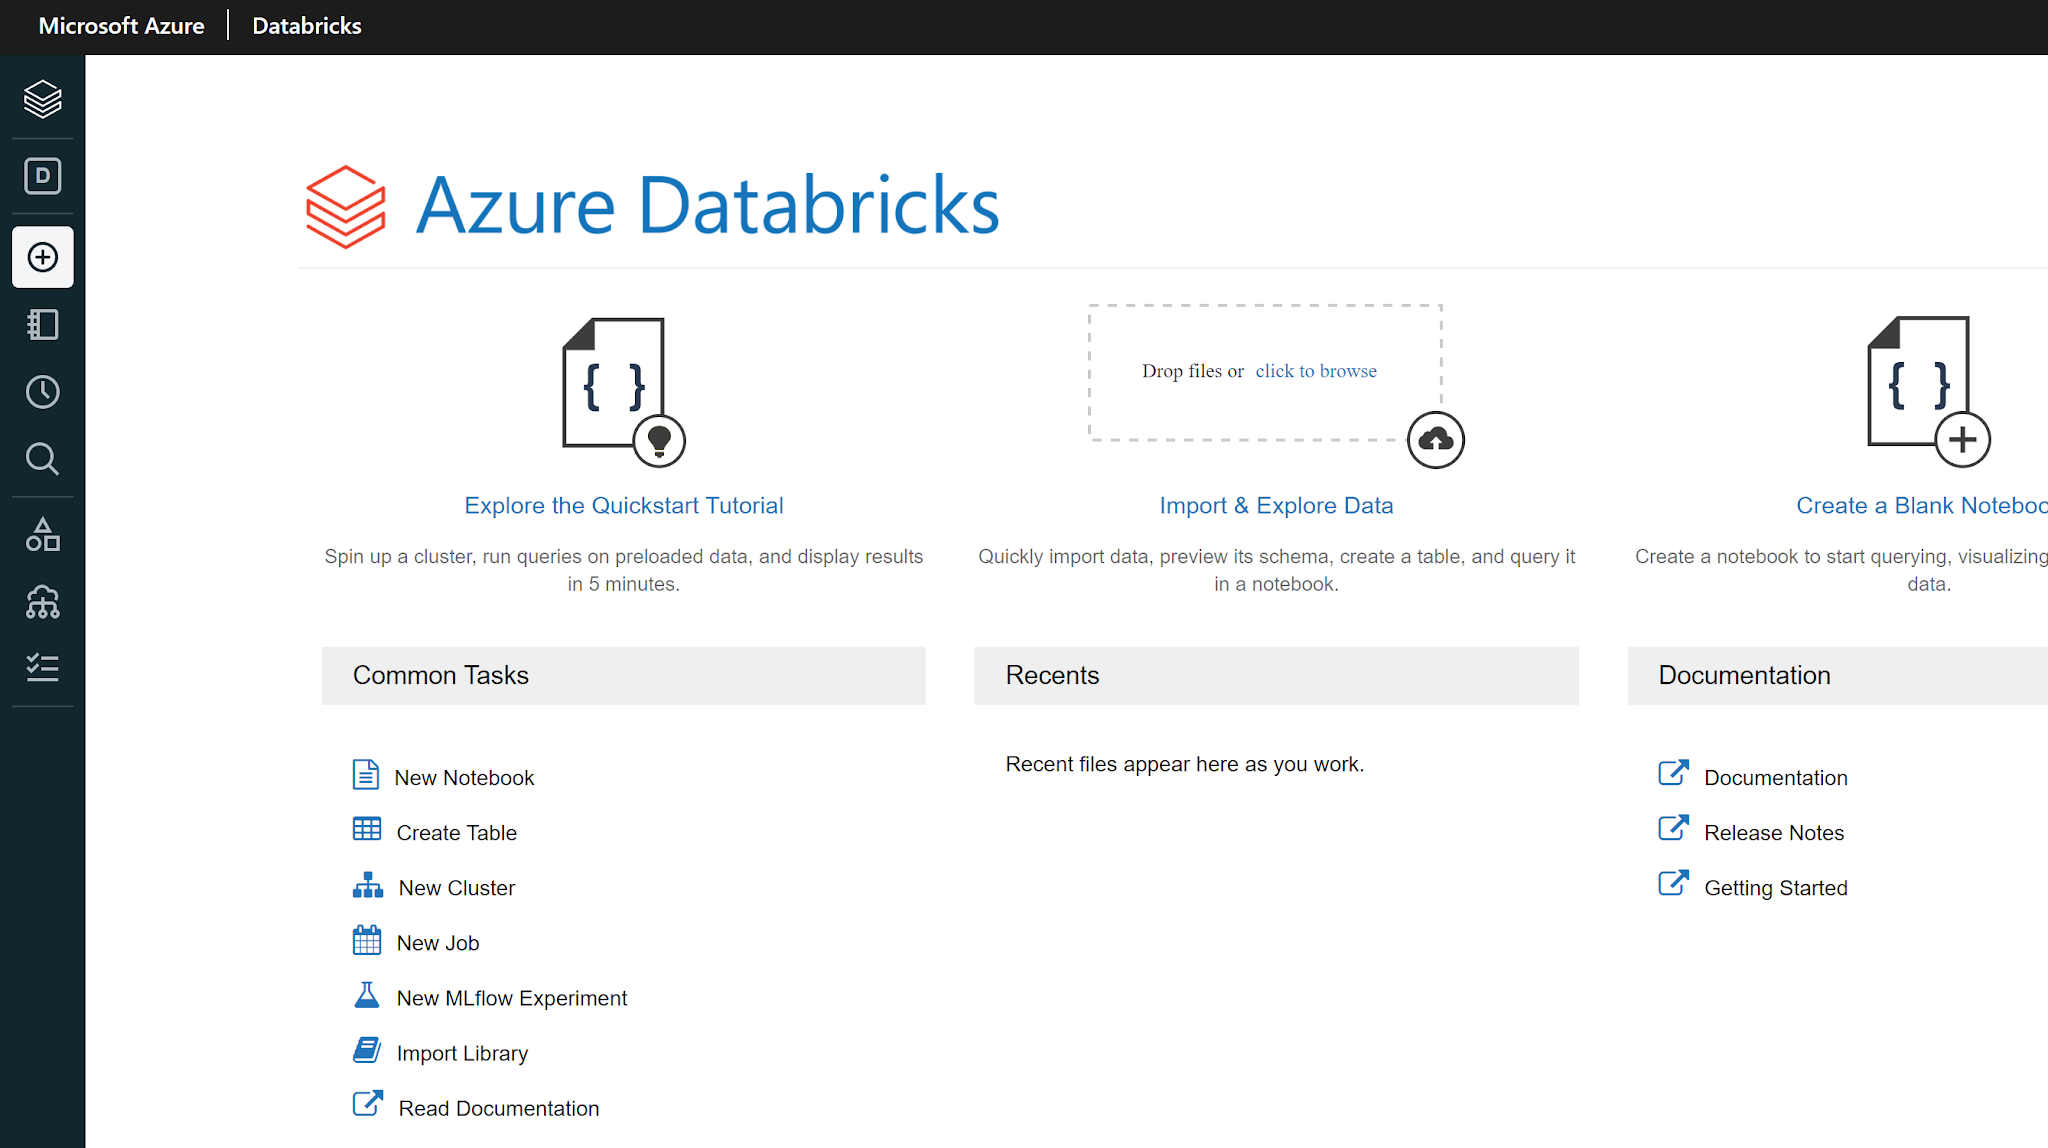This screenshot has width=2048, height=1148.
Task: Click the Azure Databricks title heading
Action: point(707,205)
